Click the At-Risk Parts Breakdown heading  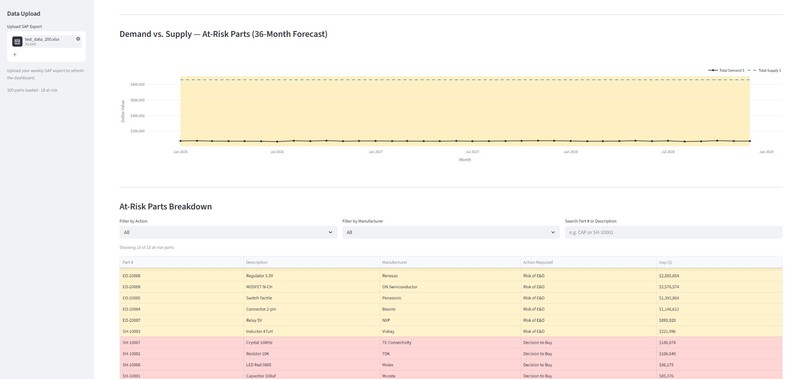coord(166,207)
